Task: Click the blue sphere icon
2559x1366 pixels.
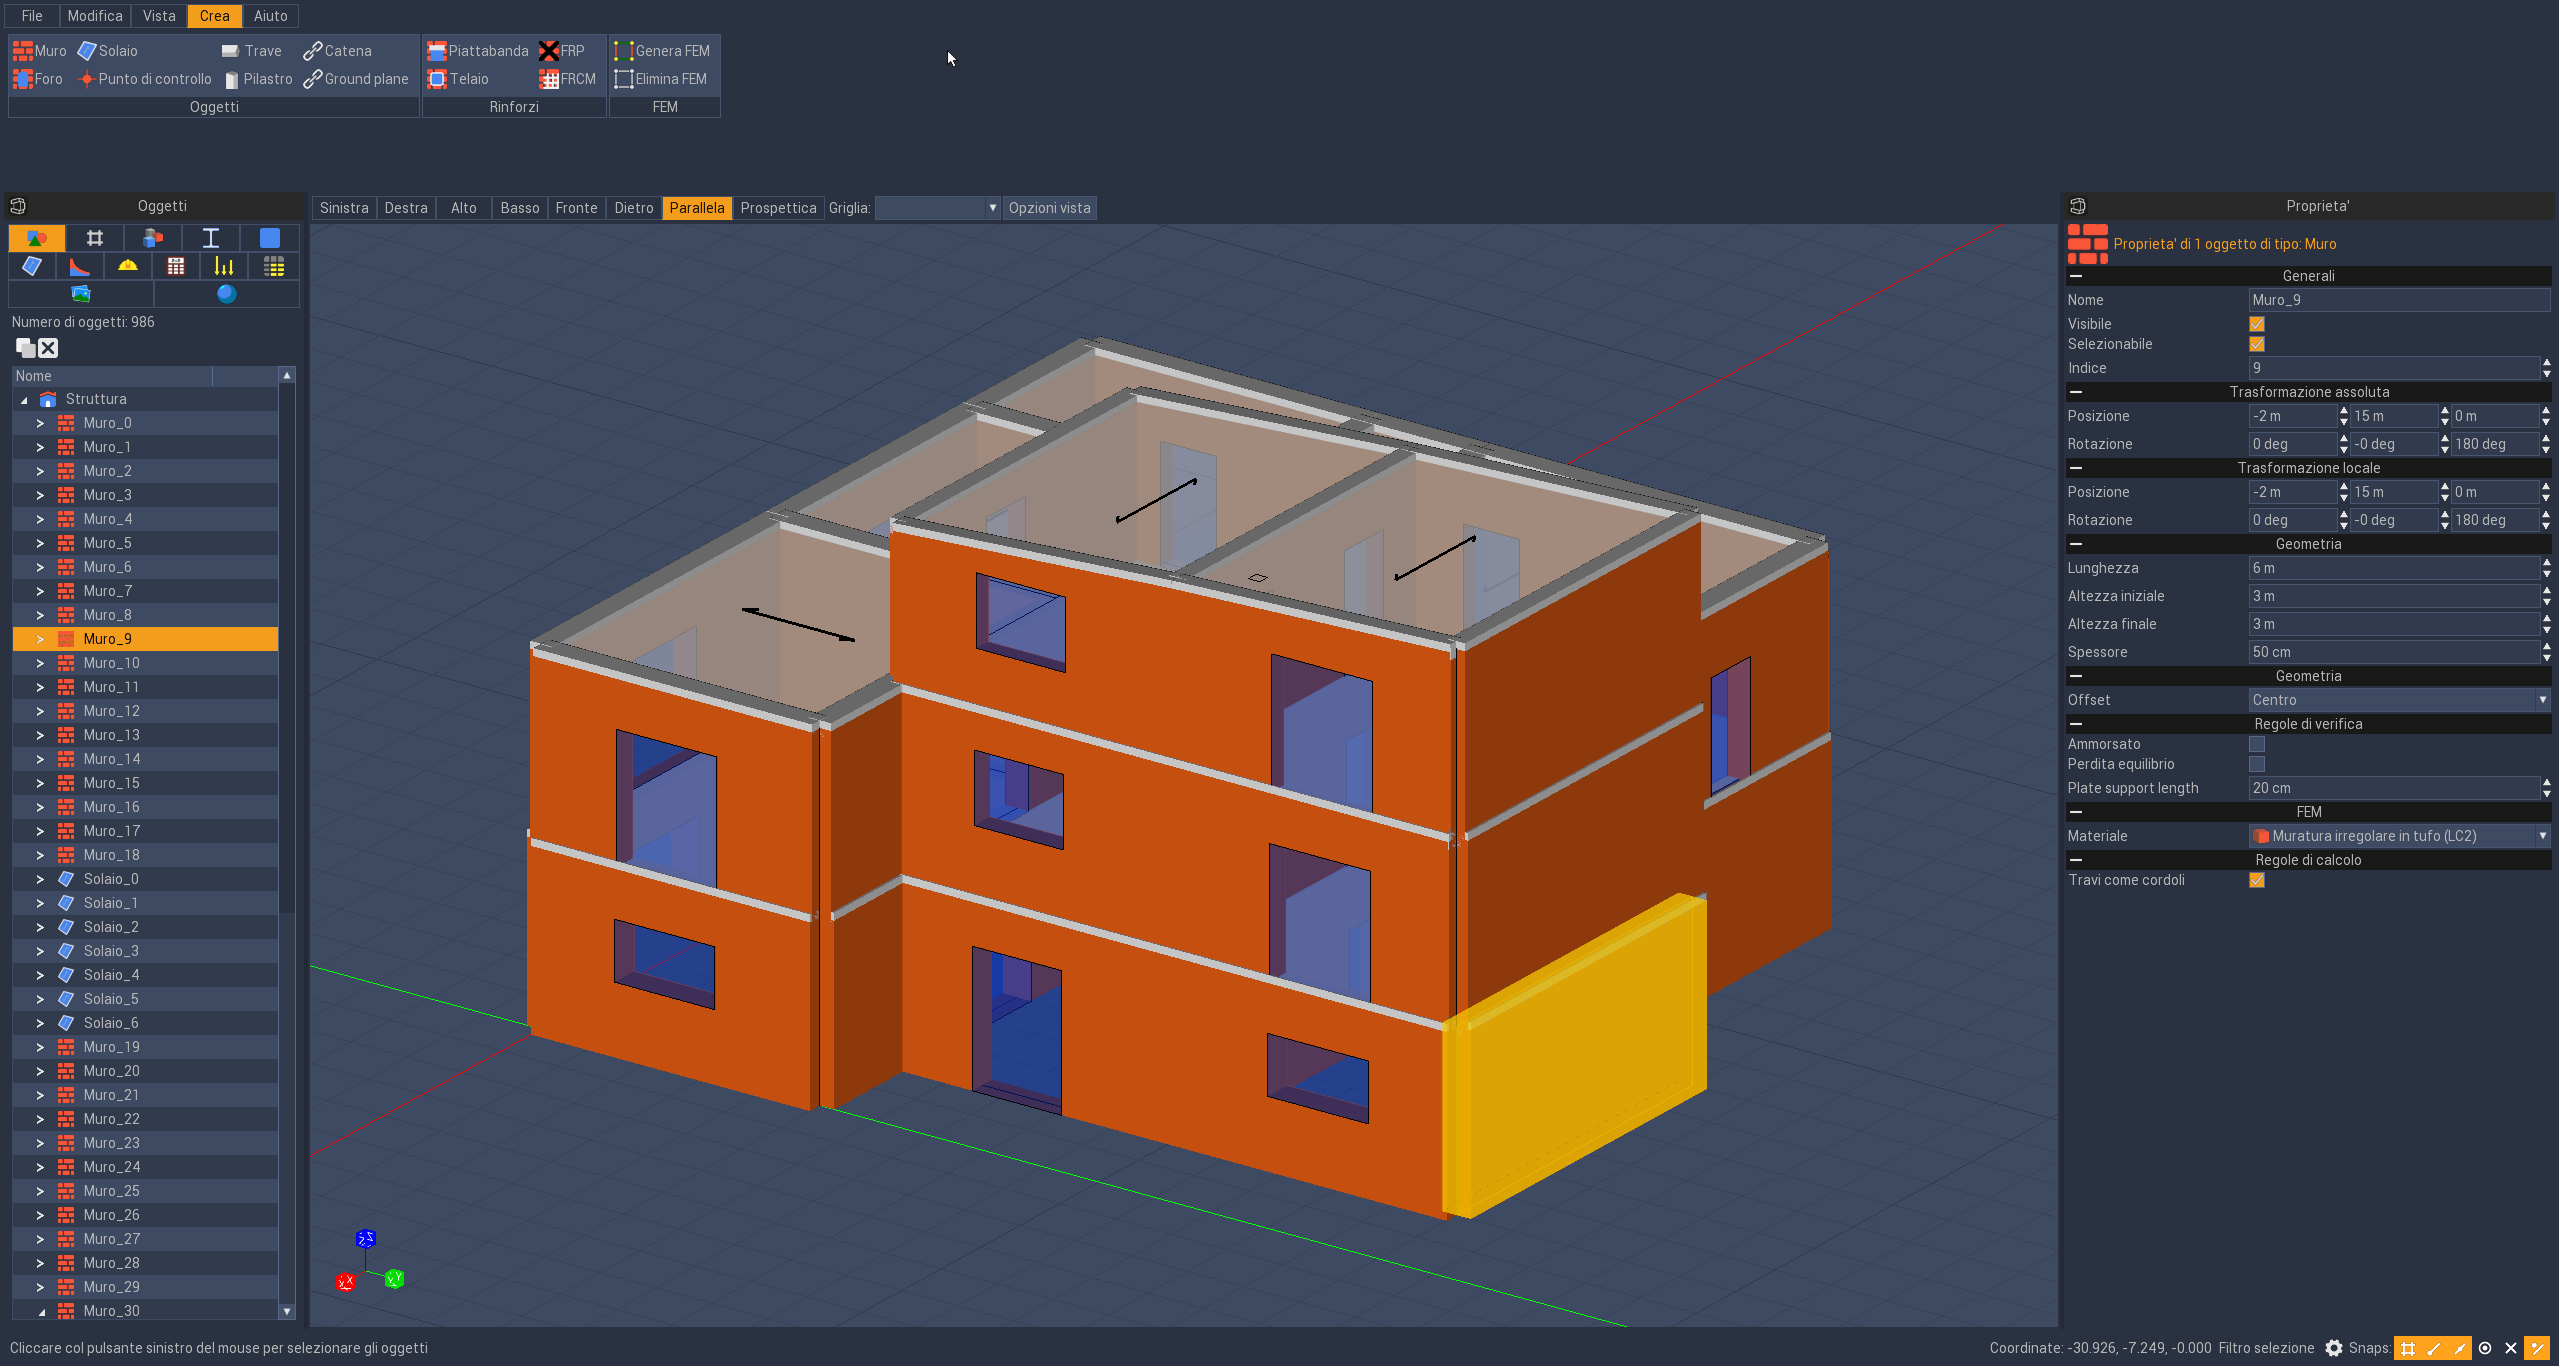Action: pos(227,294)
